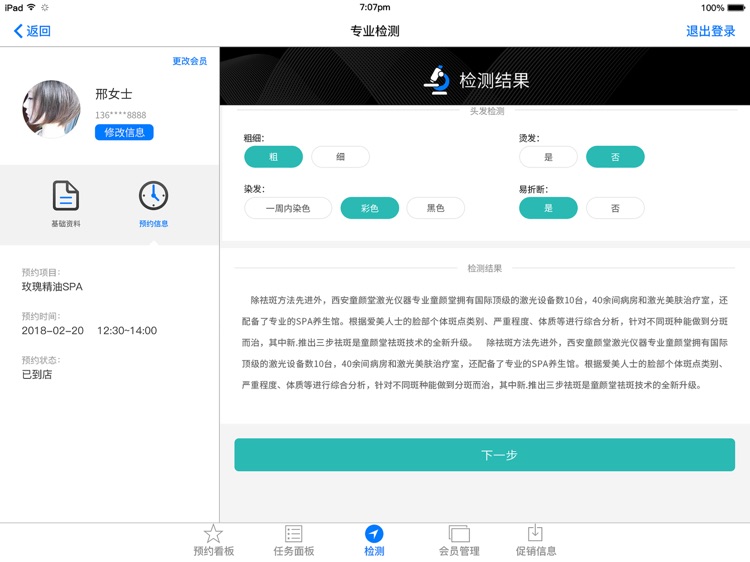Screen dimensions: 750x562
Task: Open the 预约信息 clock icon
Action: 154,196
